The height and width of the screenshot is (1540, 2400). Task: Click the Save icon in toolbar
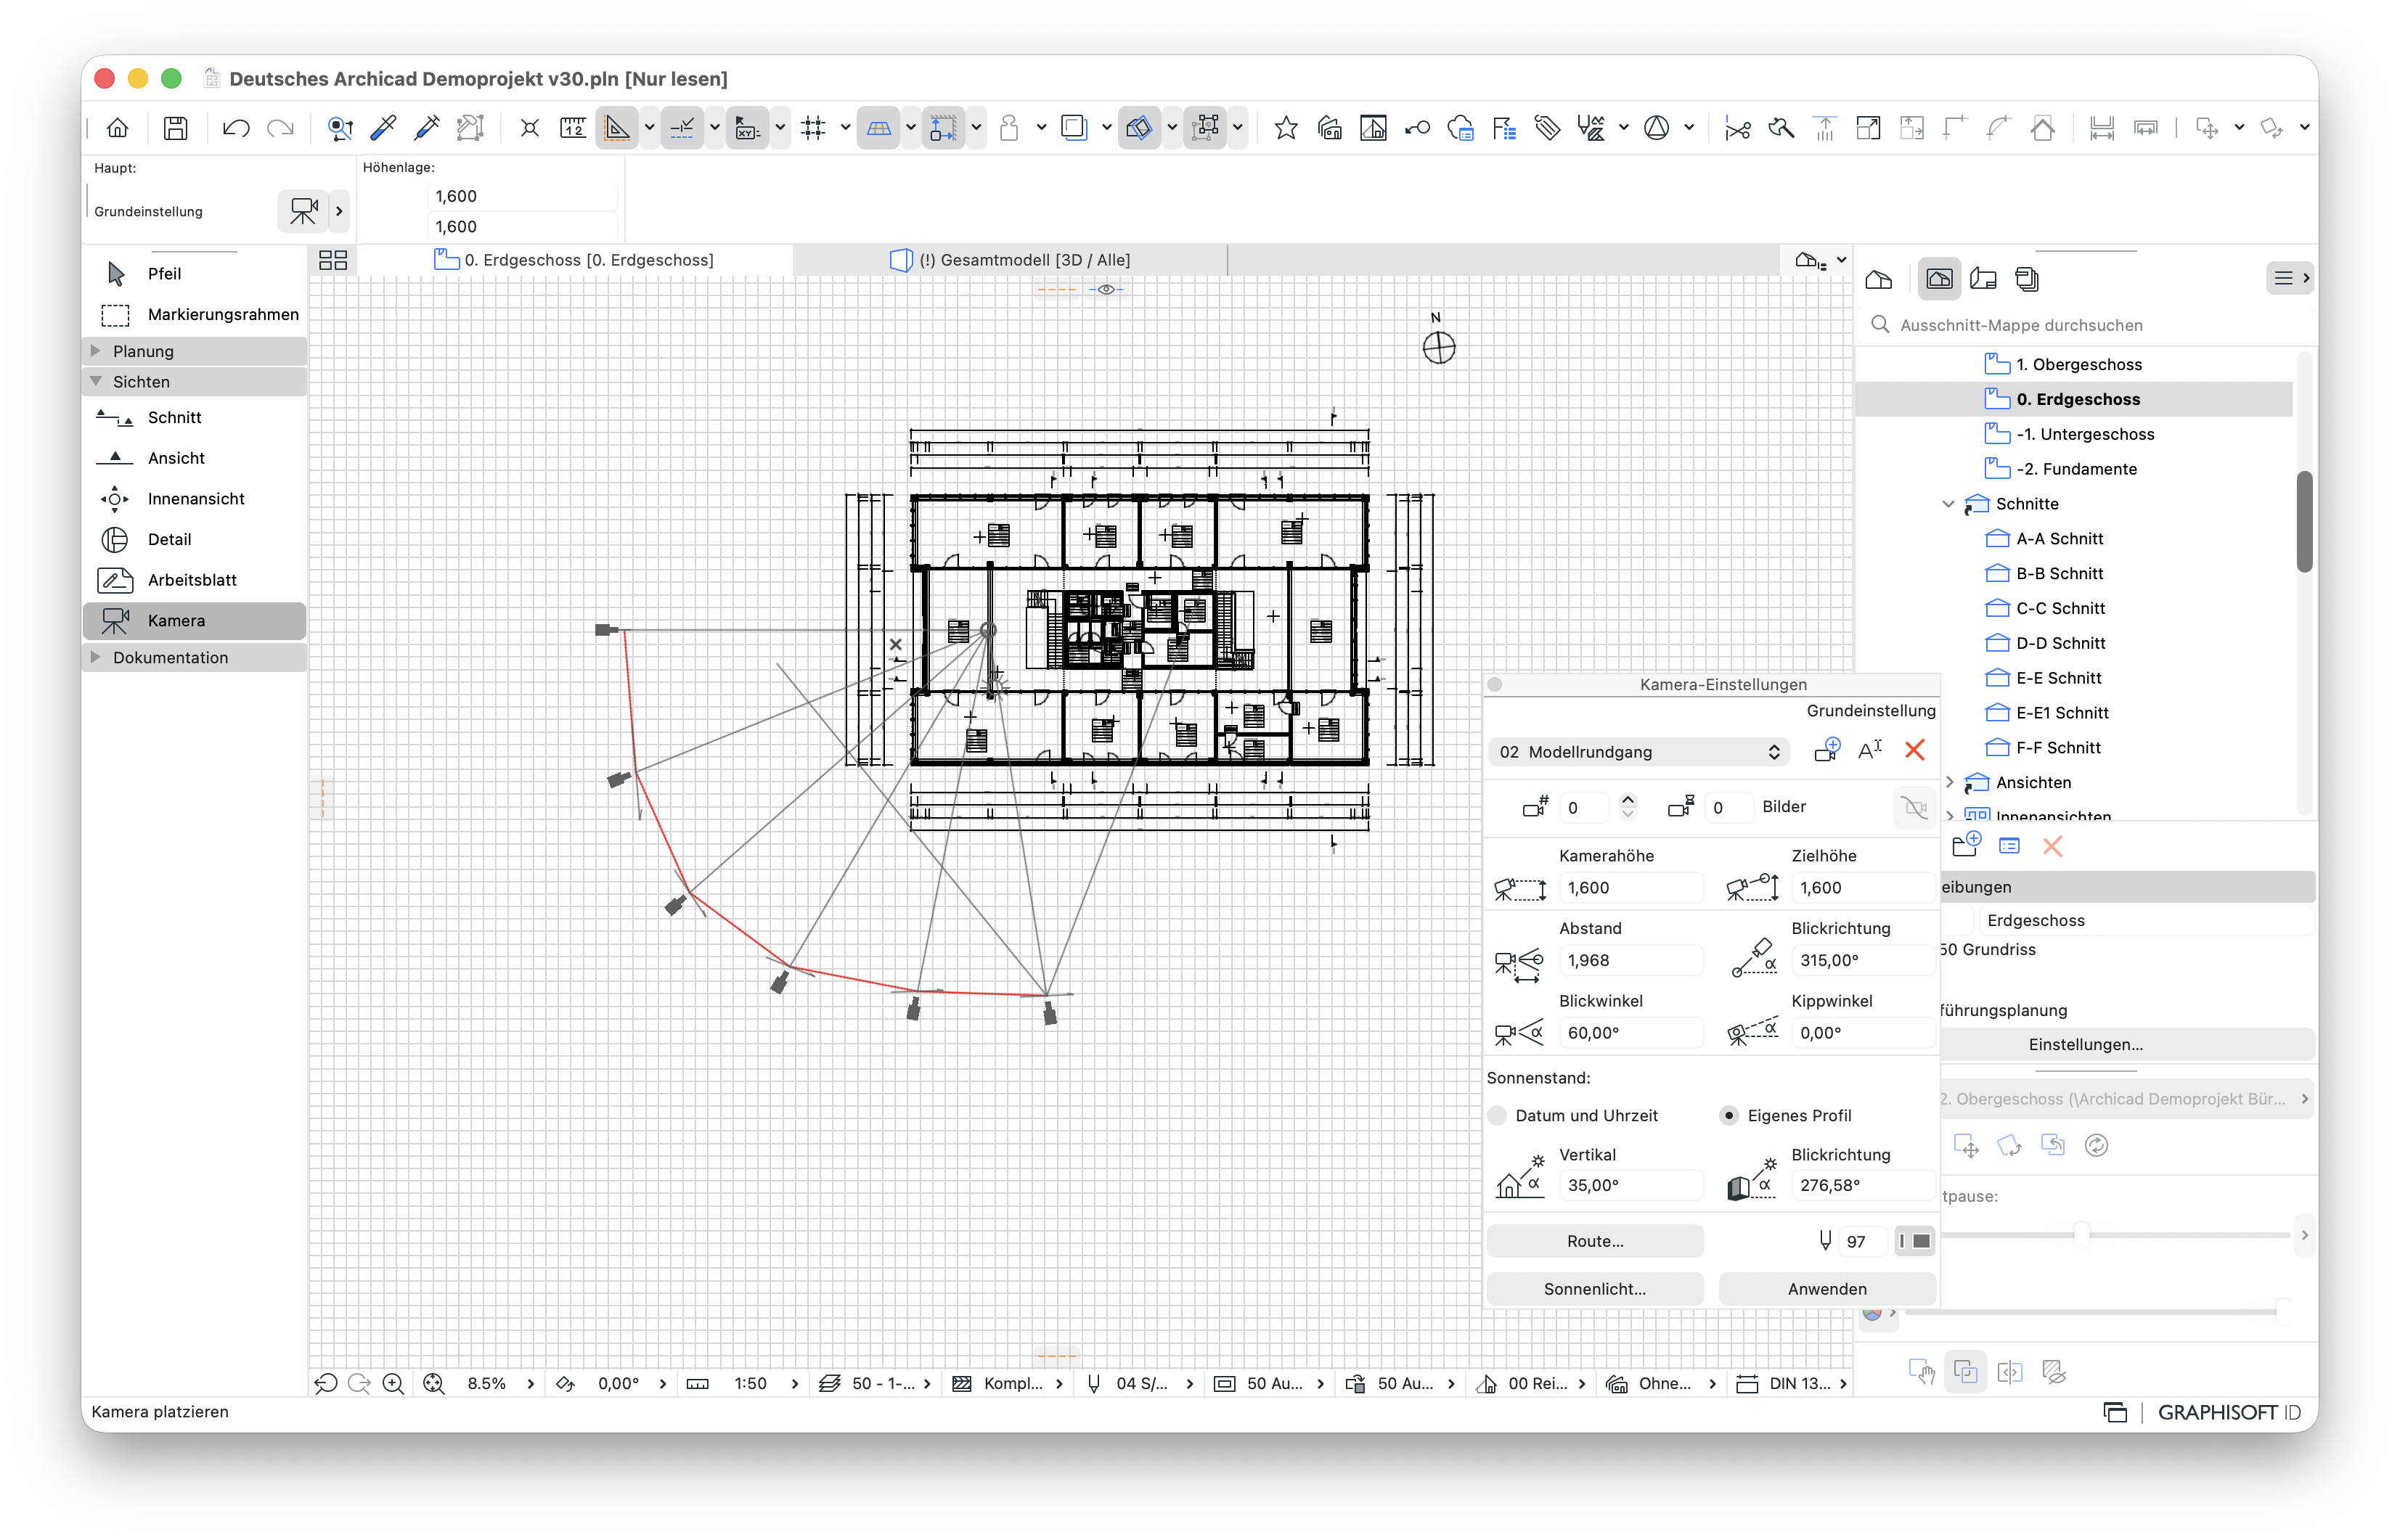click(176, 128)
